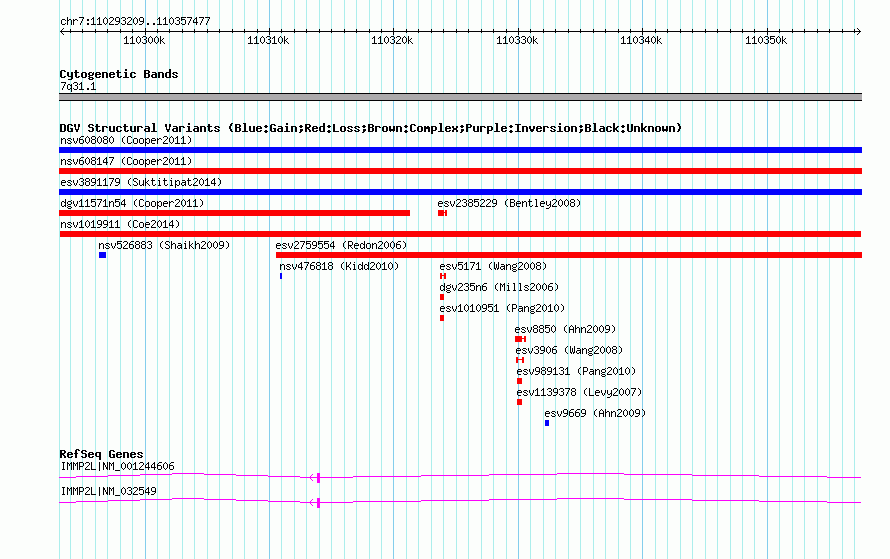Screen dimensions: 890x559
Task: Click the esv8850 (Ahn2009) label
Action: [565, 329]
